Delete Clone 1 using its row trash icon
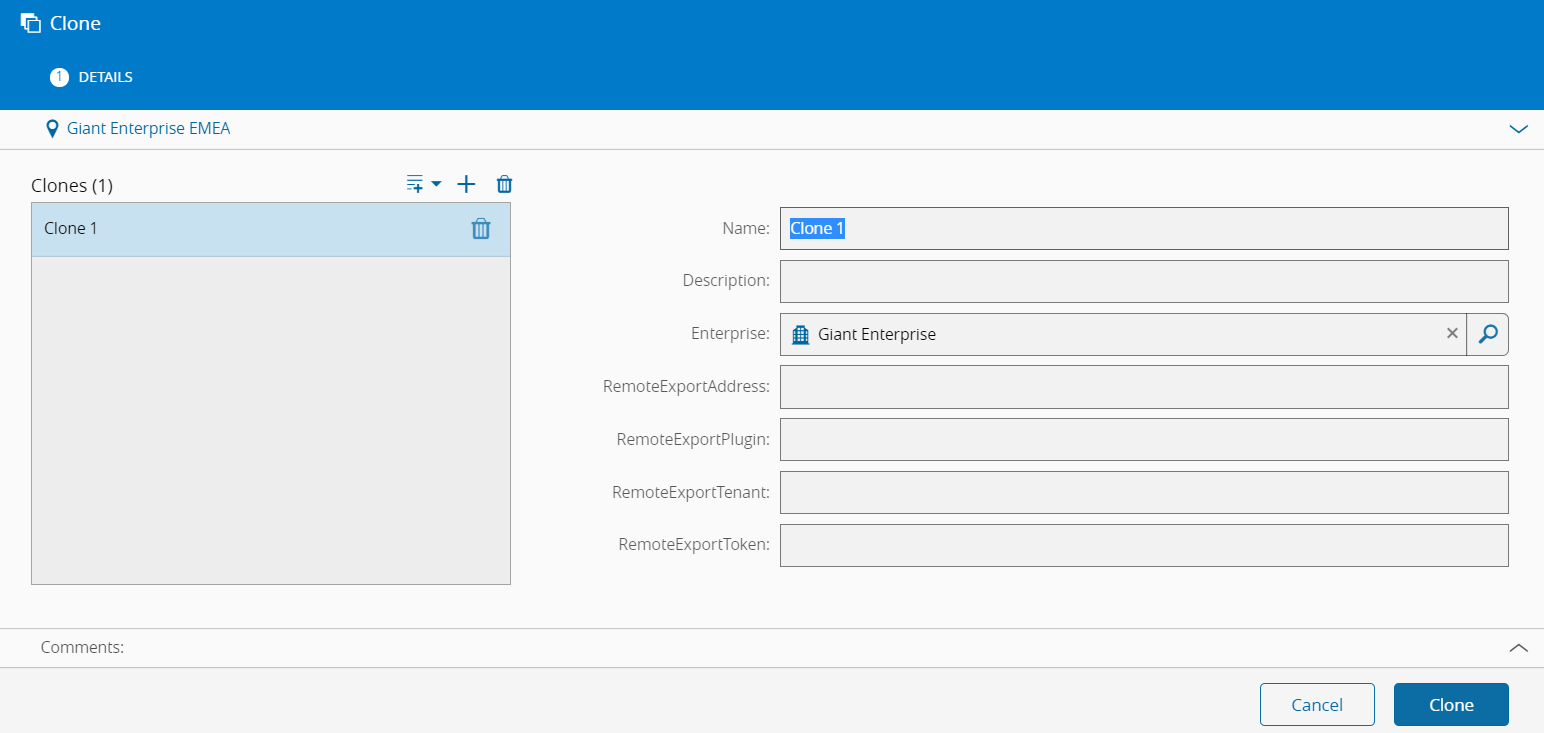 point(481,229)
